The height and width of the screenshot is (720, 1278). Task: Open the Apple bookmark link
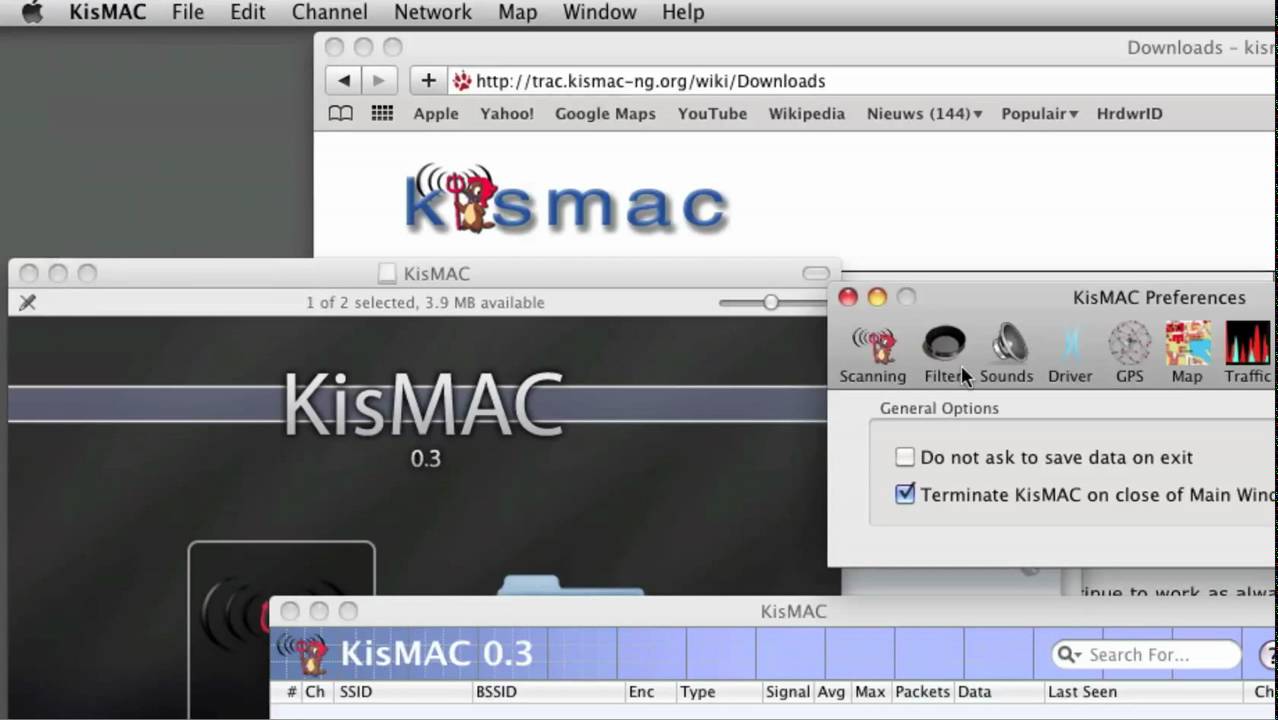click(x=436, y=114)
